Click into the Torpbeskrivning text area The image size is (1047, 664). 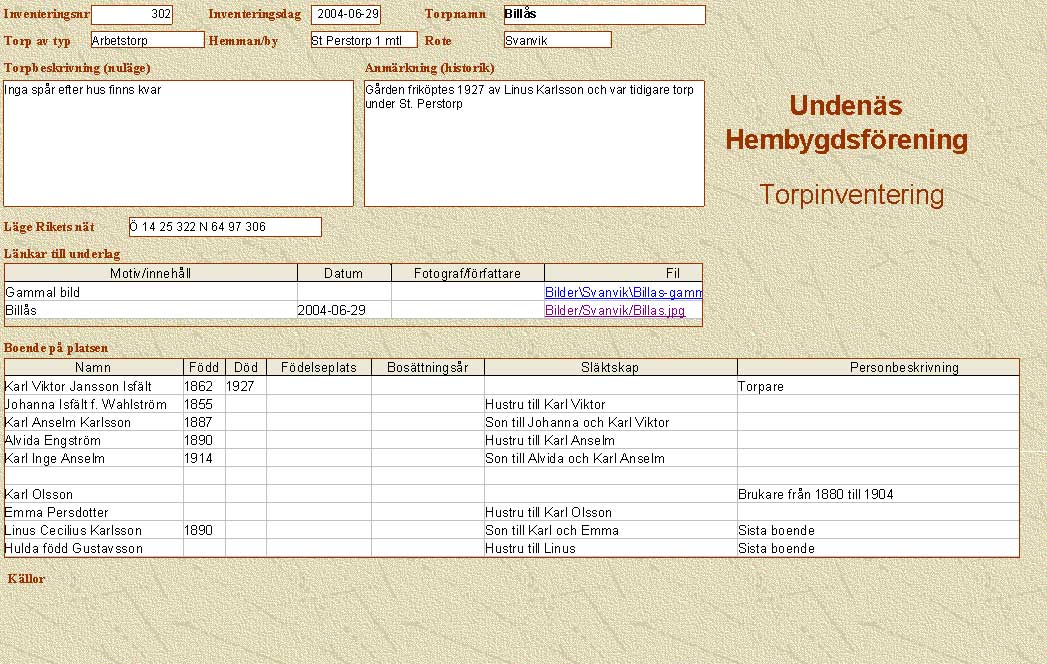pos(178,143)
